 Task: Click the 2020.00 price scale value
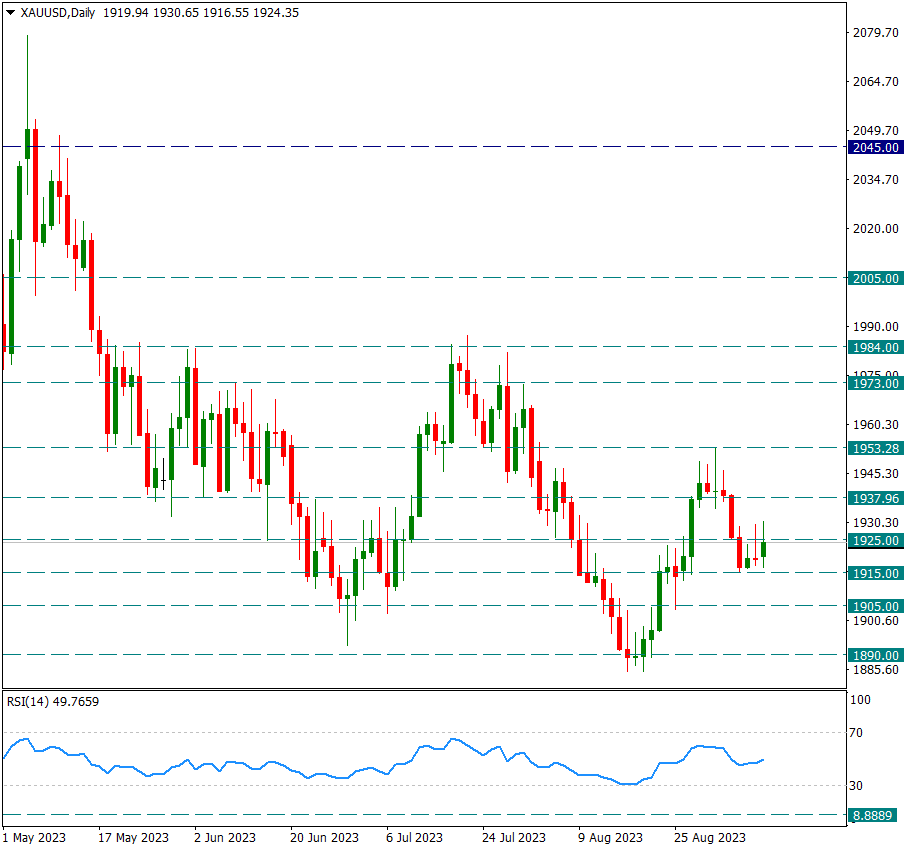click(875, 229)
